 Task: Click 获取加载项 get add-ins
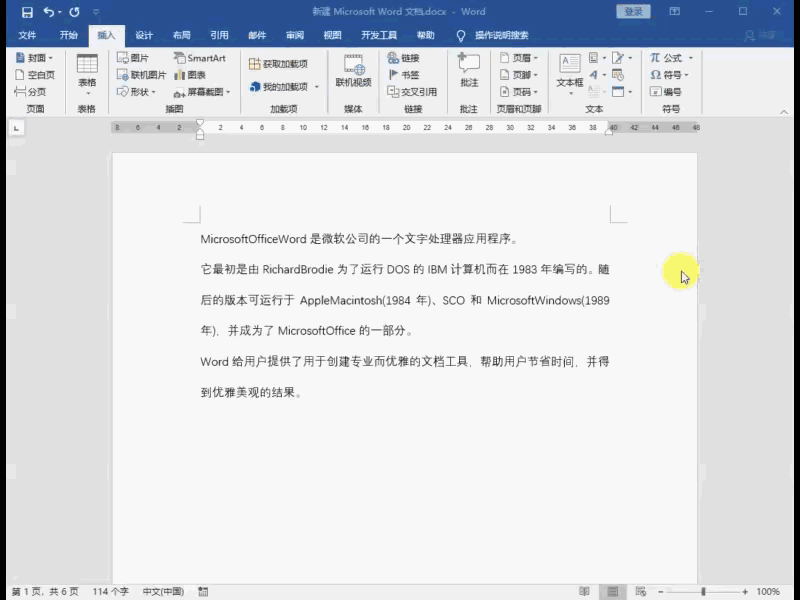(x=278, y=64)
